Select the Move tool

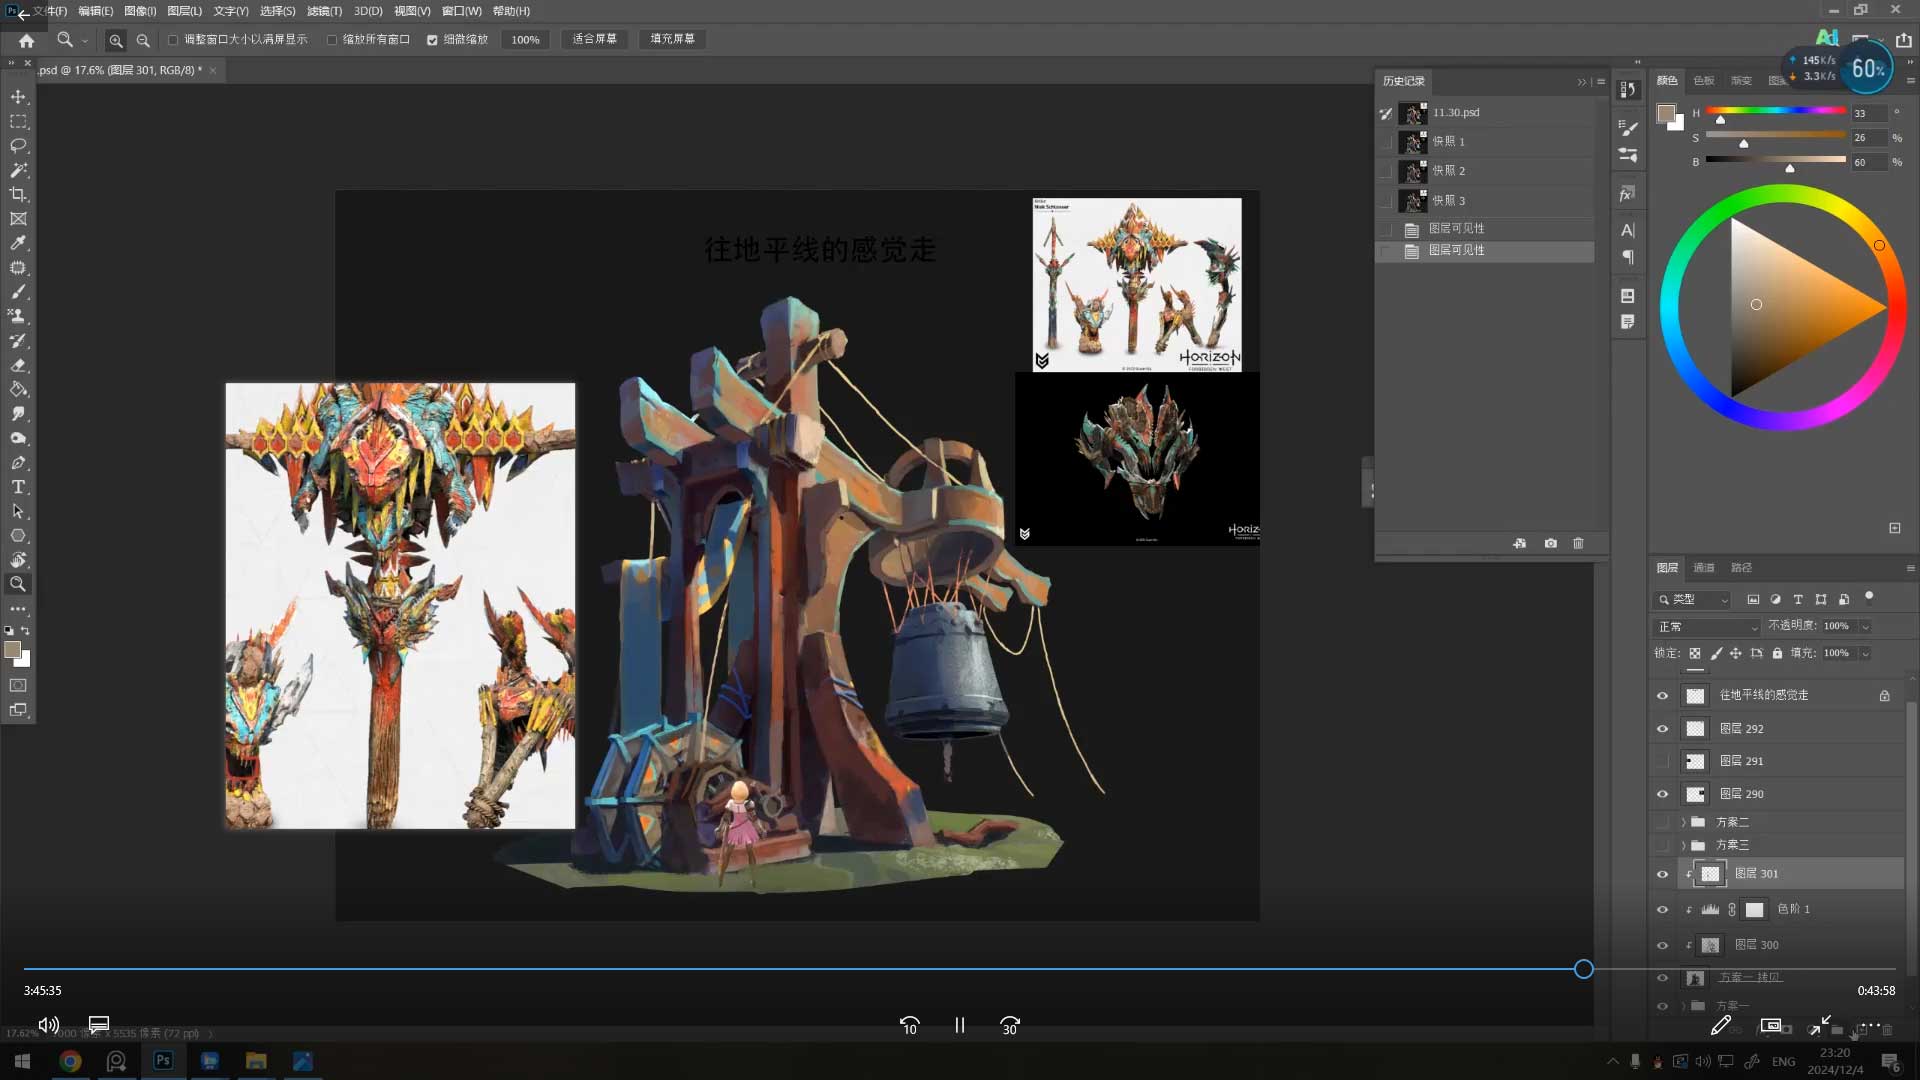coord(18,97)
